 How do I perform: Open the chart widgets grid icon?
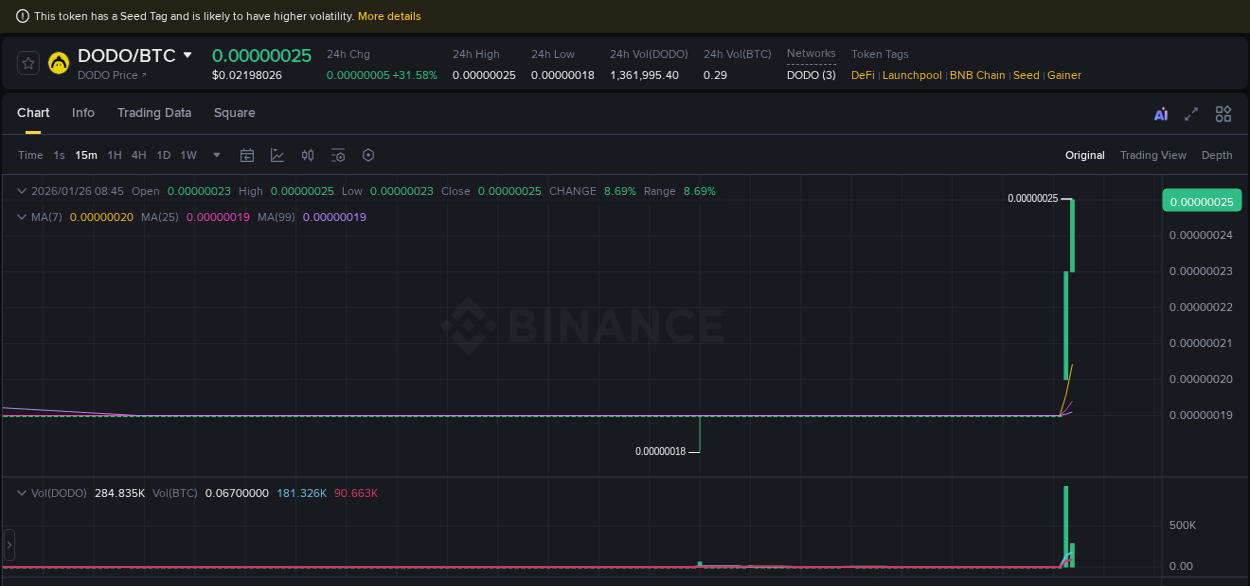1223,114
